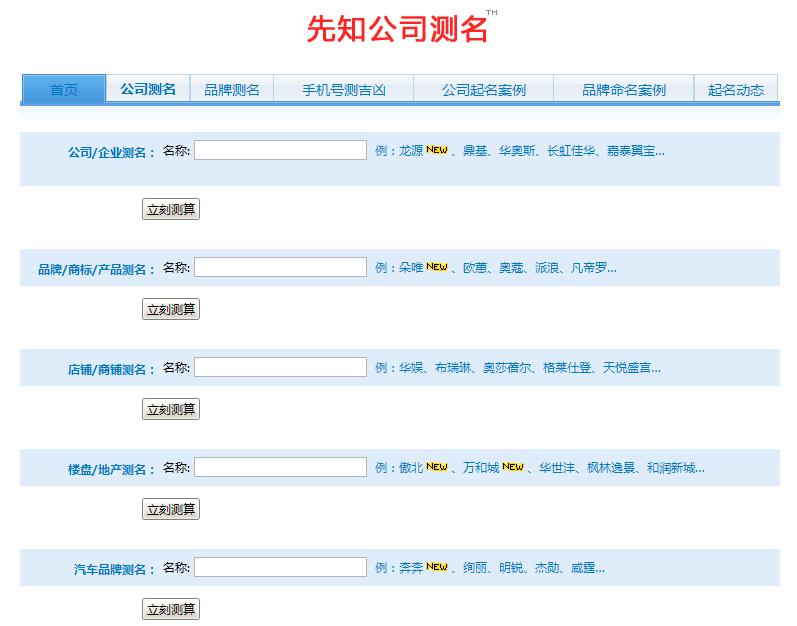The width and height of the screenshot is (797, 626).
Task: Click the 汽车品牌测名 section label
Action: tap(114, 570)
